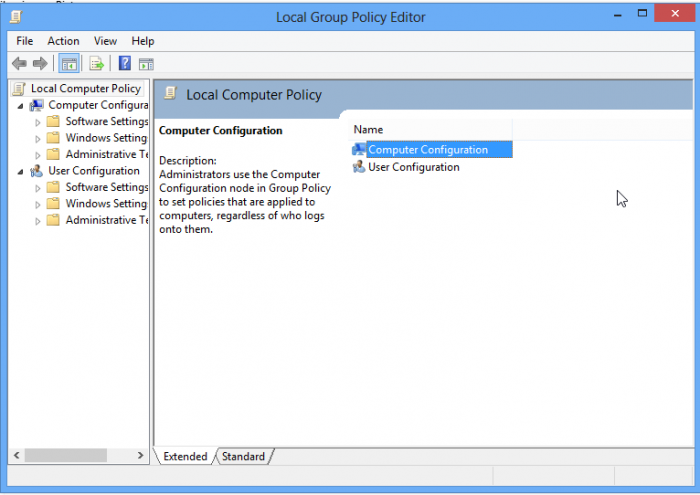Click tree pane scrollbar left arrow
Image resolution: width=700 pixels, height=495 pixels.
[x=17, y=455]
